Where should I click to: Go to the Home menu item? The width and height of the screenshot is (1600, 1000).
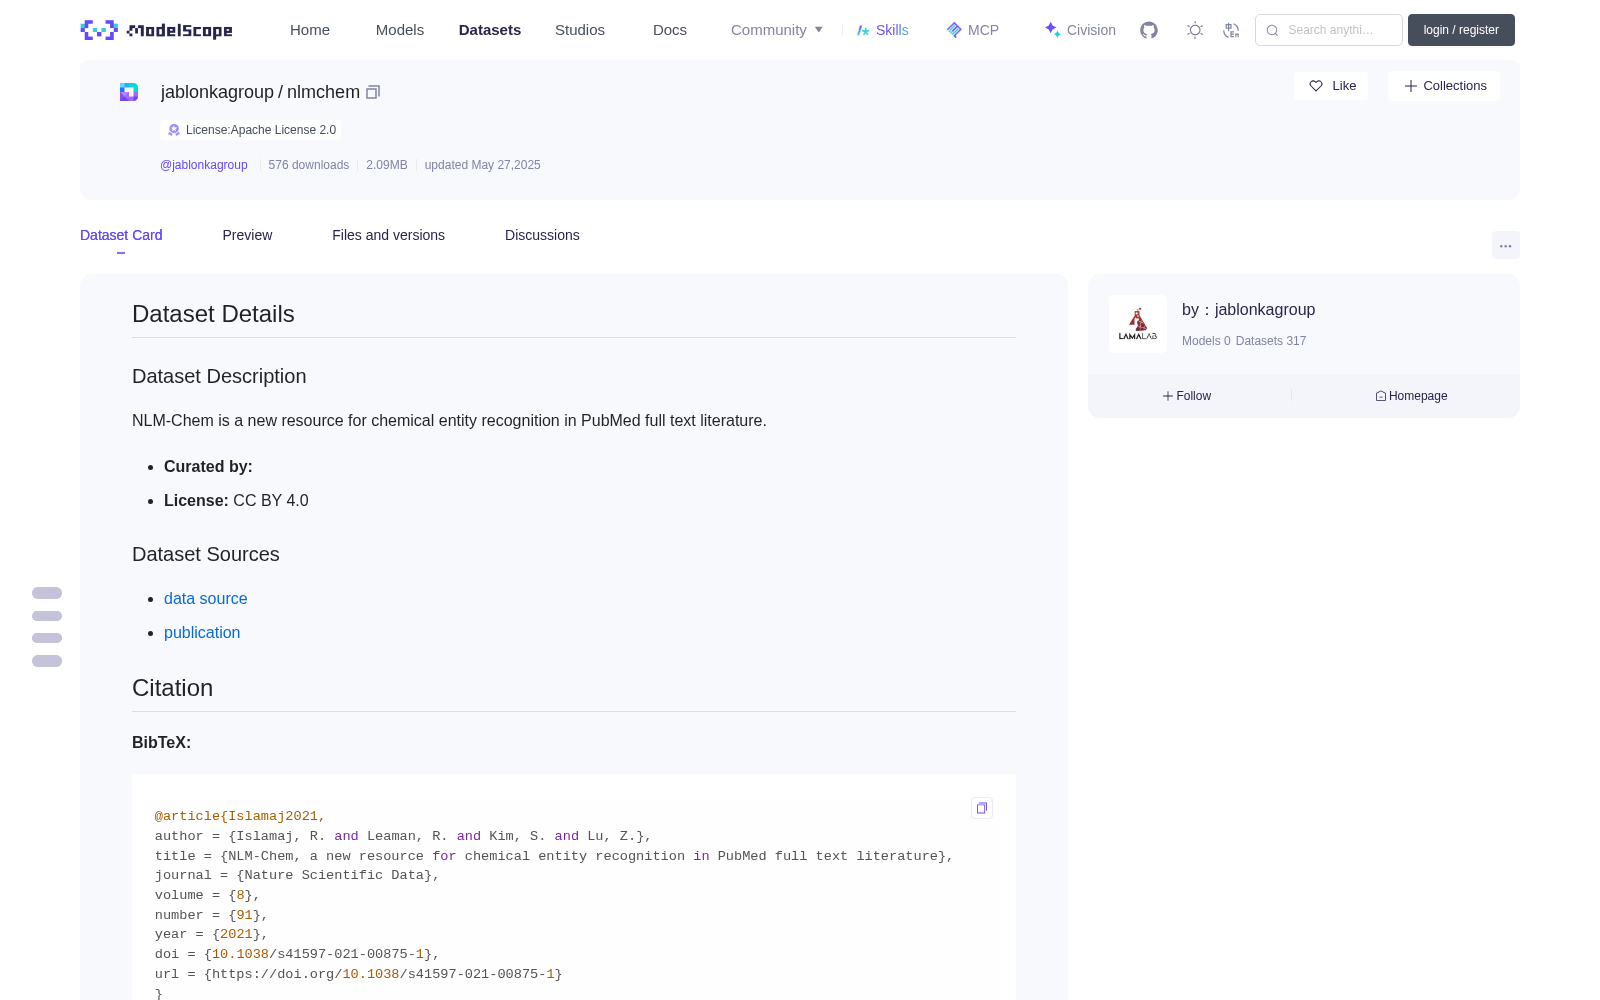click(310, 30)
